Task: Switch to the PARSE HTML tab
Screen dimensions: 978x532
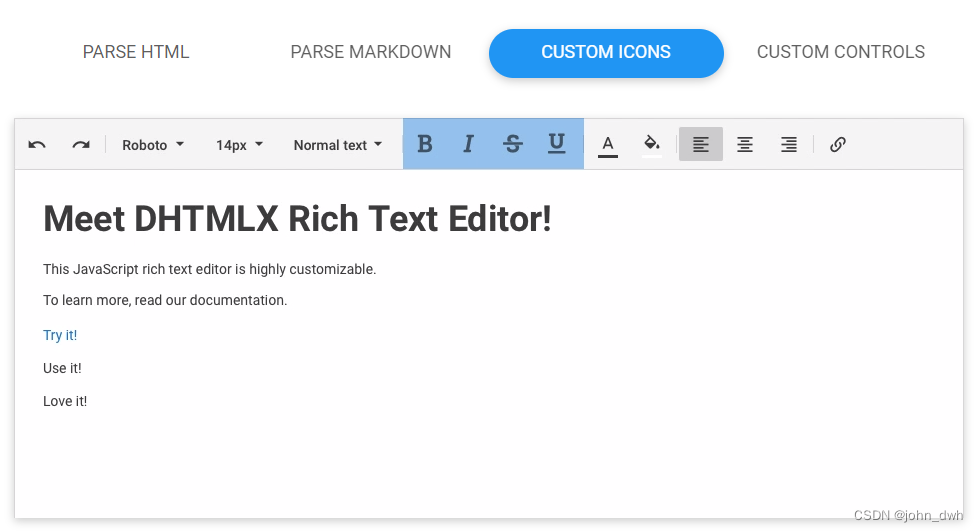Action: click(136, 52)
